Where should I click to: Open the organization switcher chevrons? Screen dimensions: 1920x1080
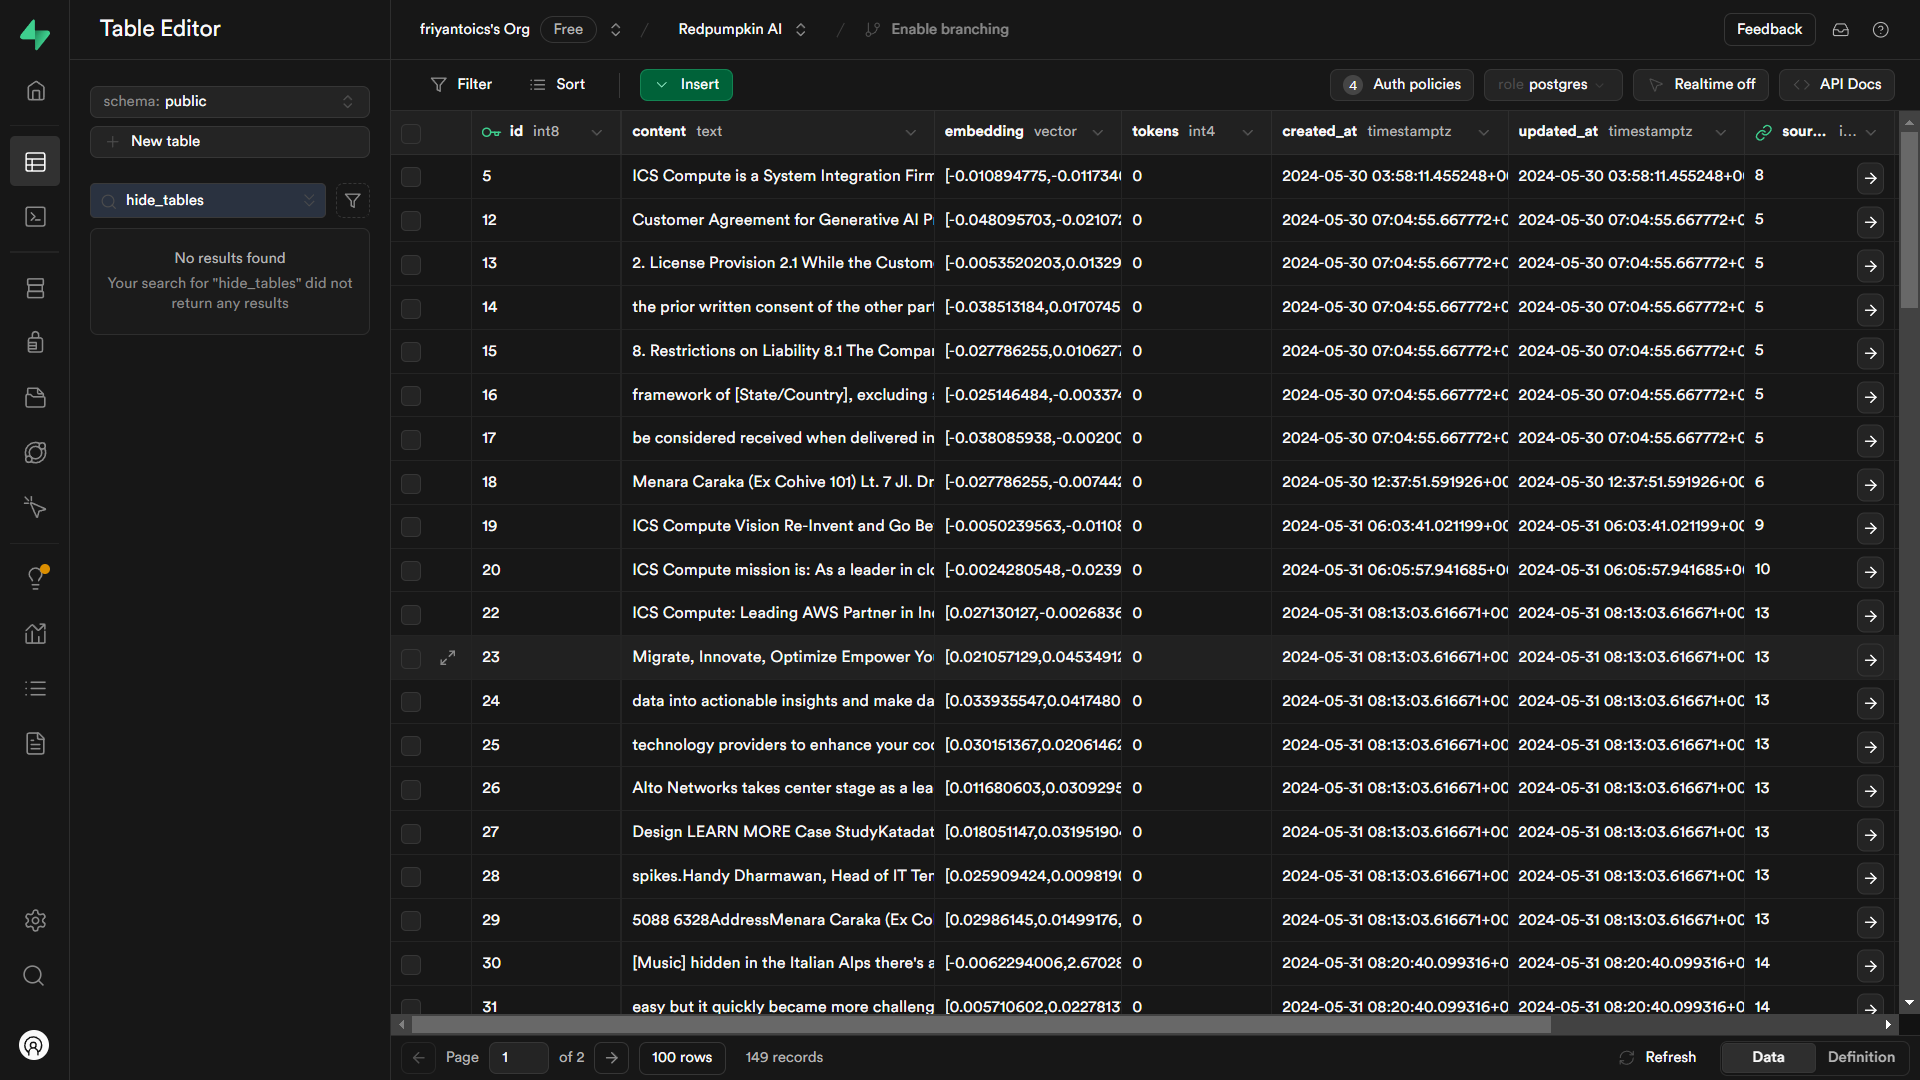pos(616,30)
